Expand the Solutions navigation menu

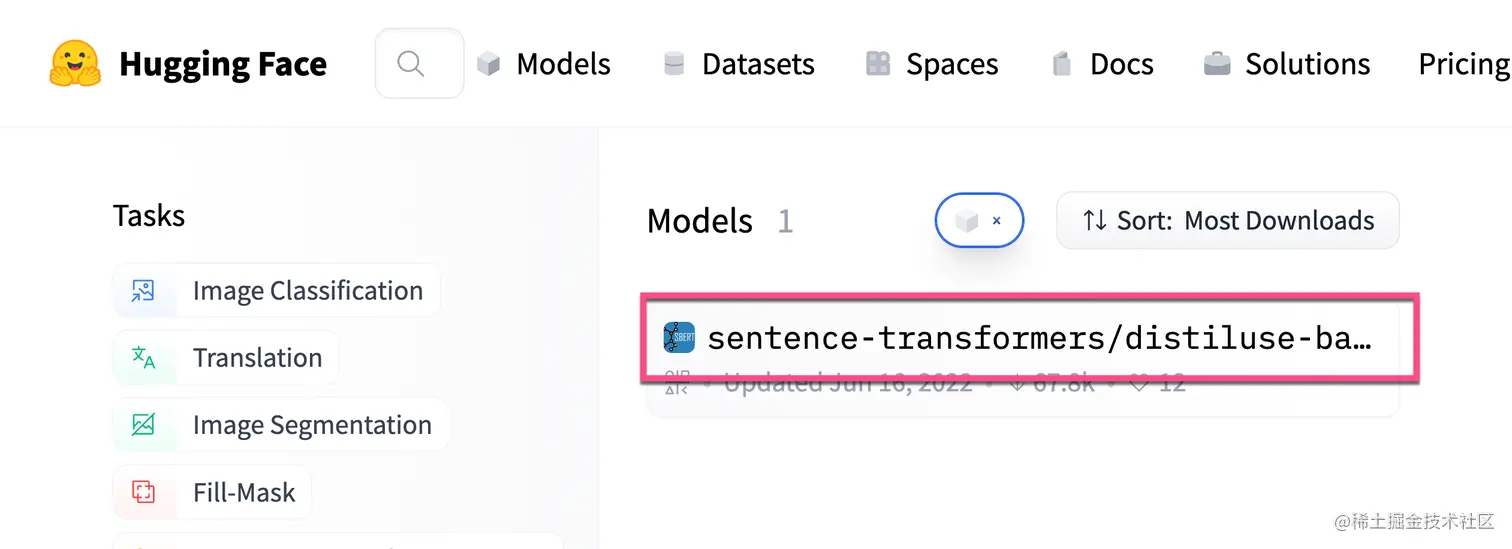1307,64
